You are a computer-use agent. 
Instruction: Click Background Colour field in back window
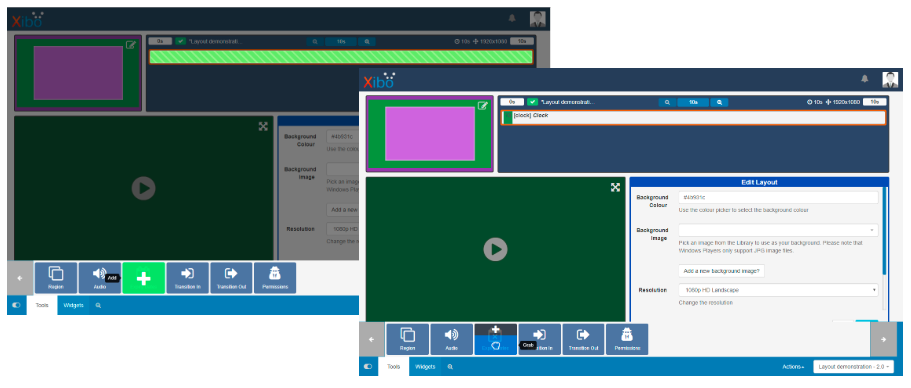[343, 136]
